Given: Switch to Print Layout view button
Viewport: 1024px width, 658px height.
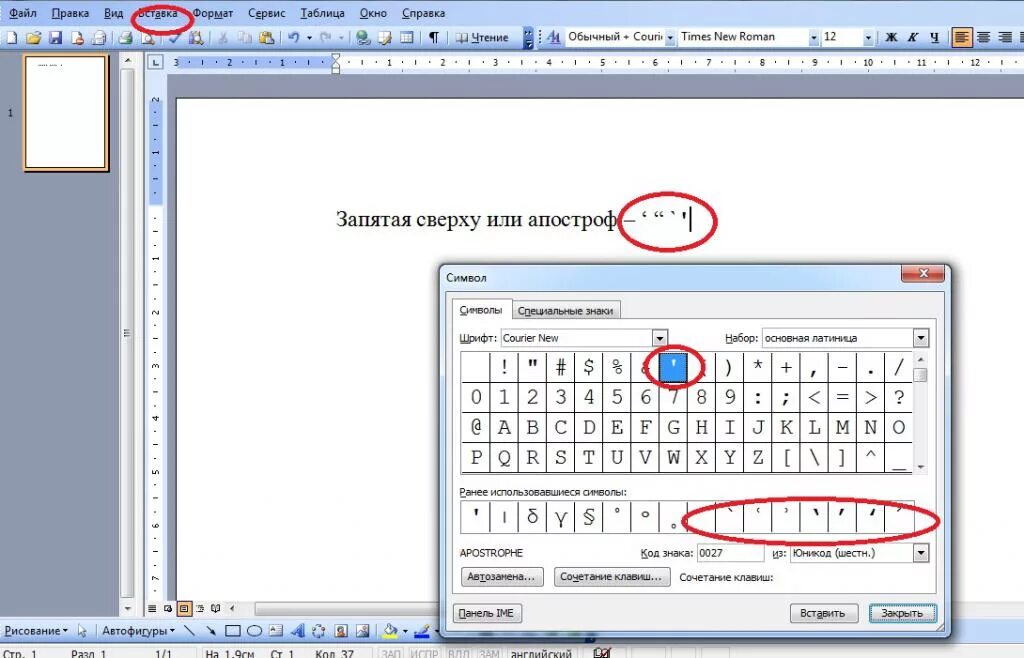Looking at the screenshot, I should pyautogui.click(x=184, y=608).
